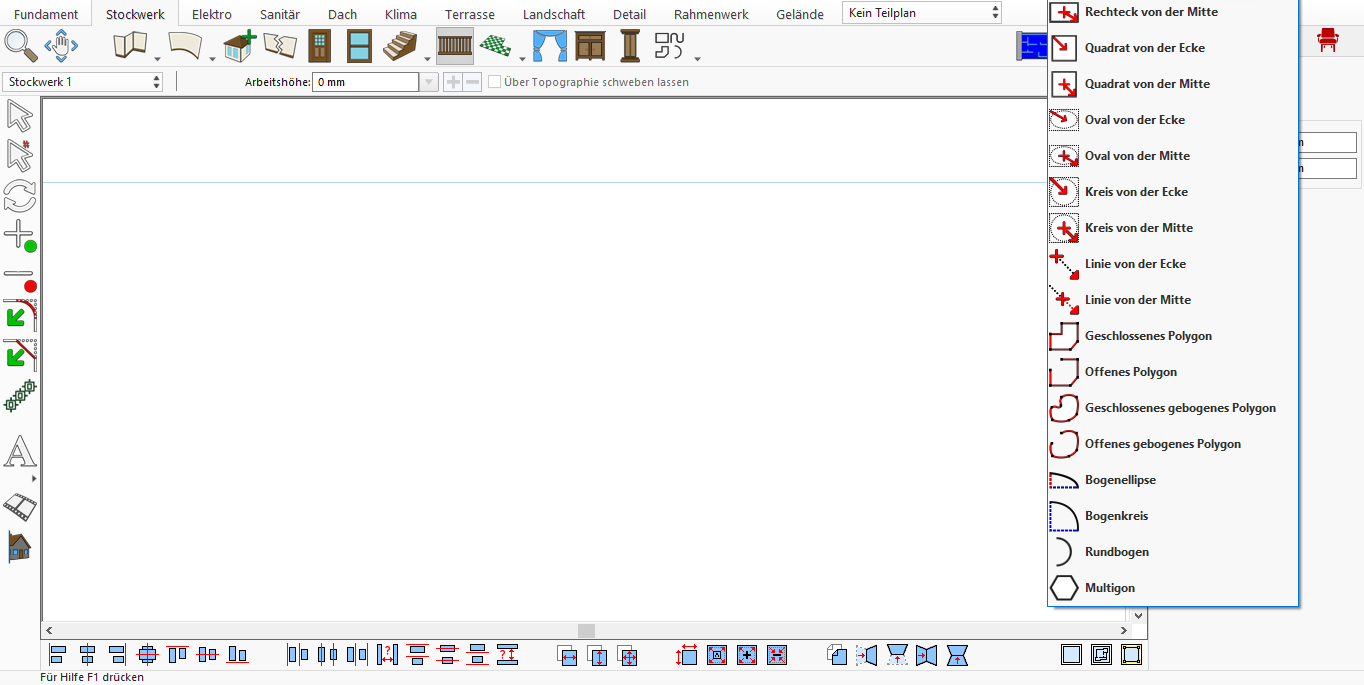Switch to the Elektro tab
The height and width of the screenshot is (685, 1364).
[212, 14]
